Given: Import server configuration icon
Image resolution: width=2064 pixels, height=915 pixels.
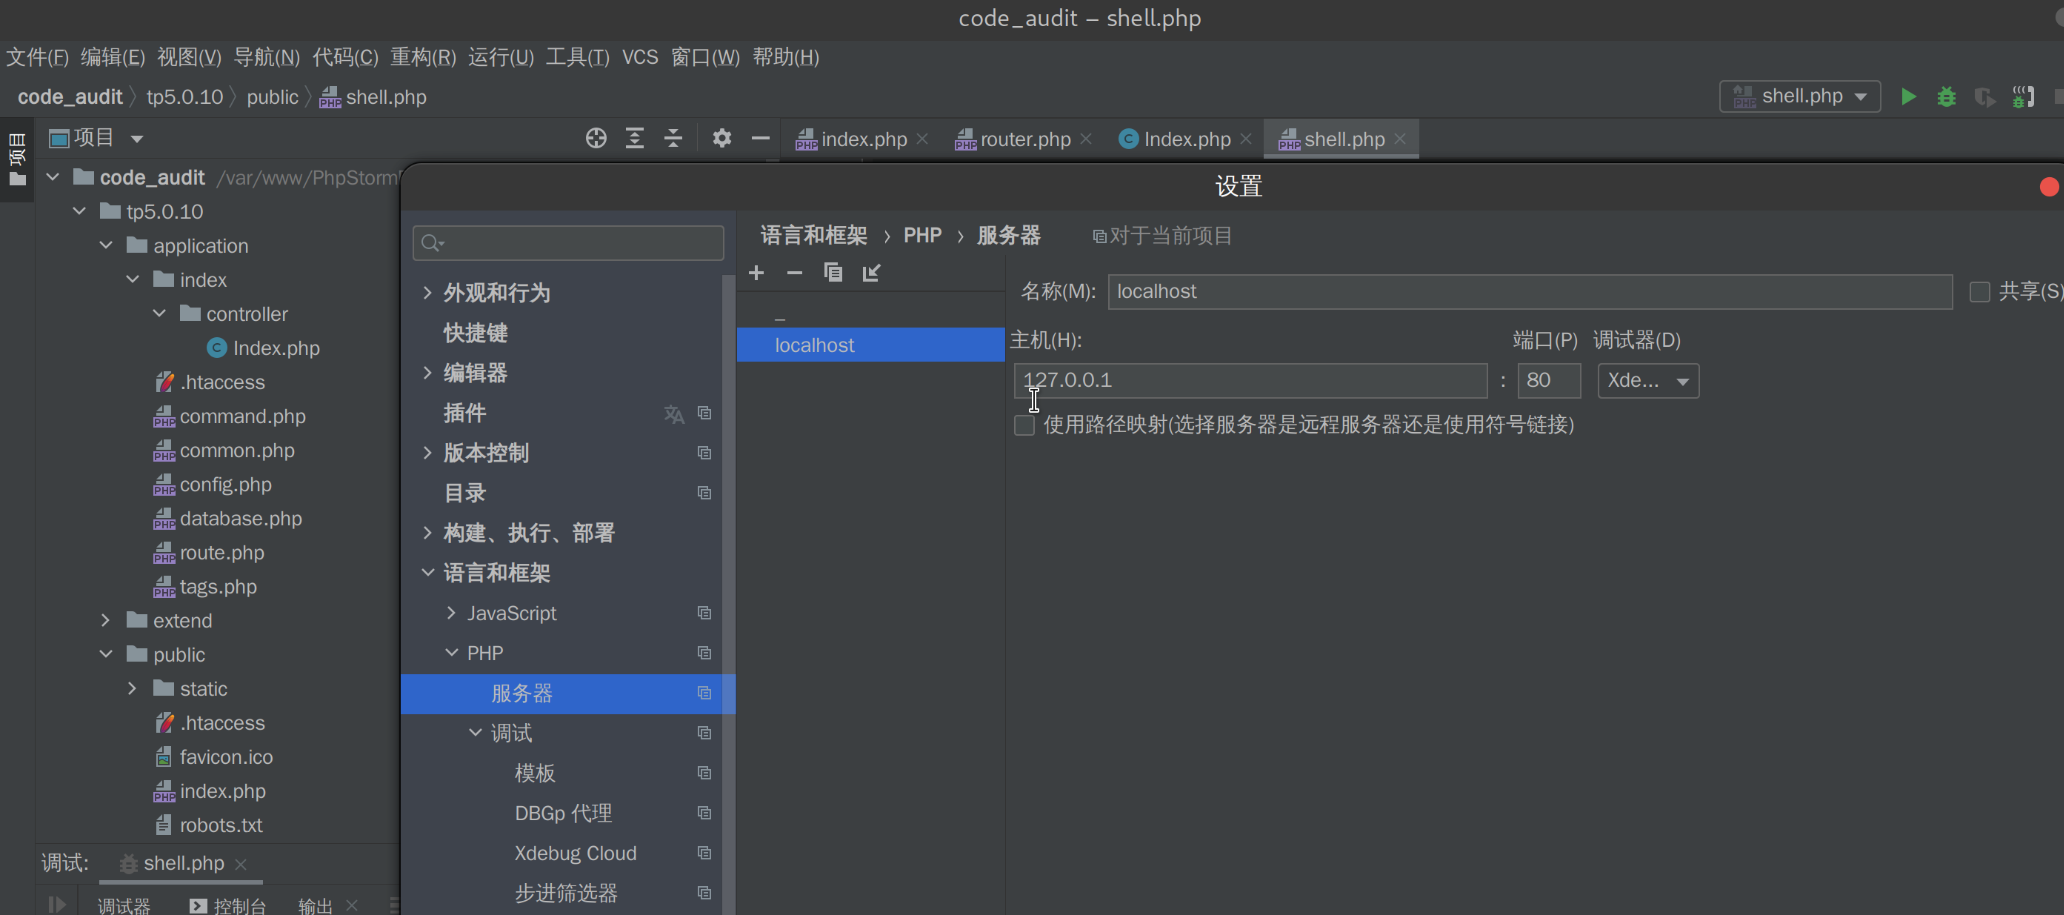Looking at the screenshot, I should click(x=871, y=273).
